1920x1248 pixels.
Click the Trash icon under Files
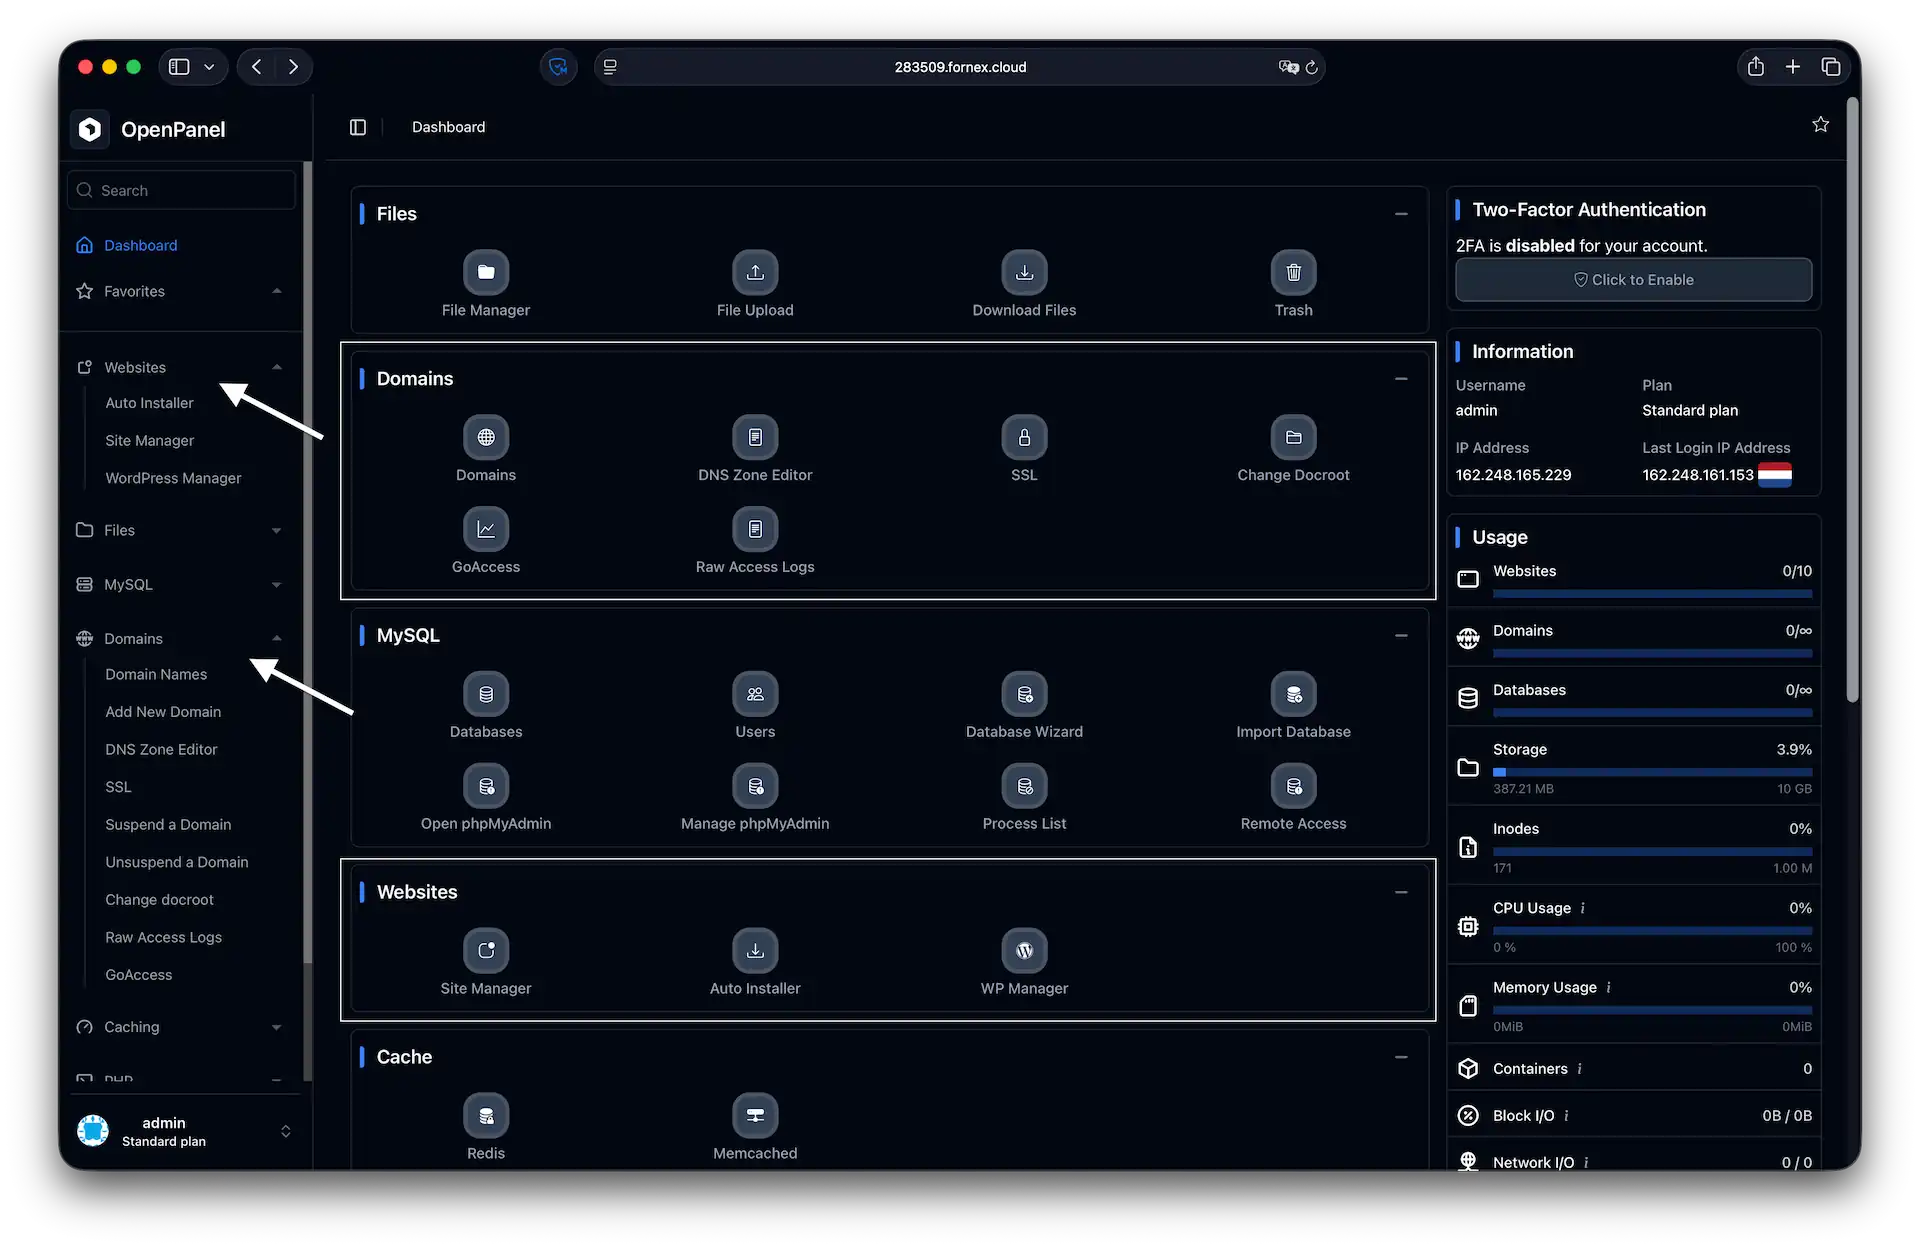(x=1293, y=272)
